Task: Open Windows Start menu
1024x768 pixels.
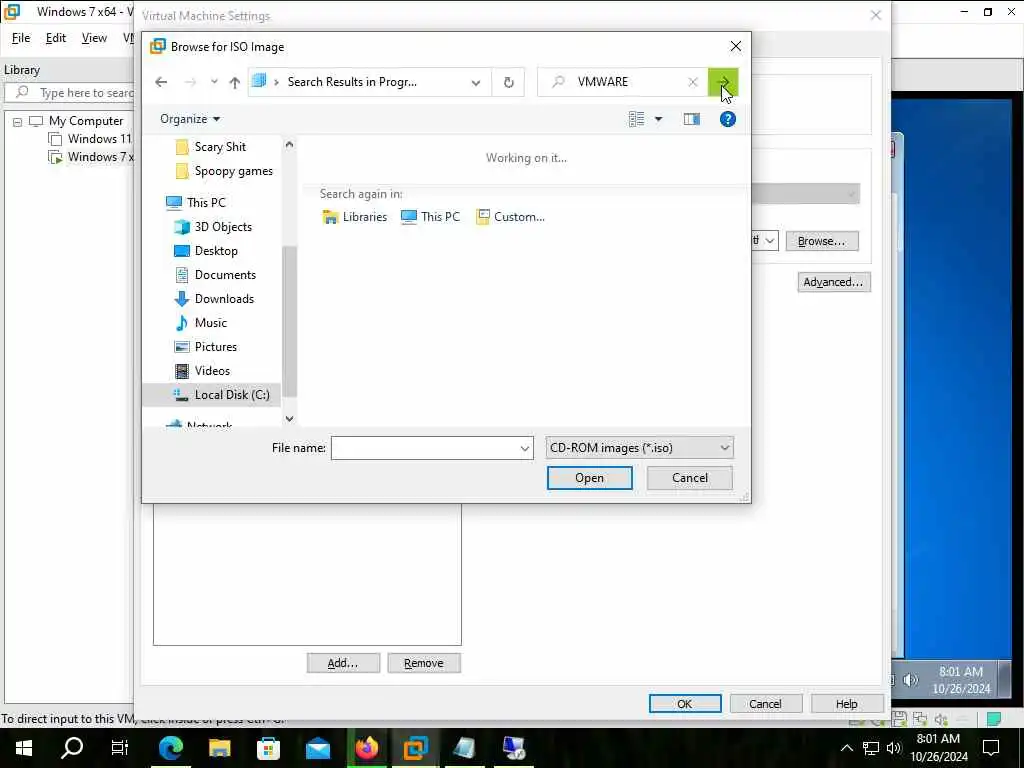Action: pyautogui.click(x=24, y=748)
